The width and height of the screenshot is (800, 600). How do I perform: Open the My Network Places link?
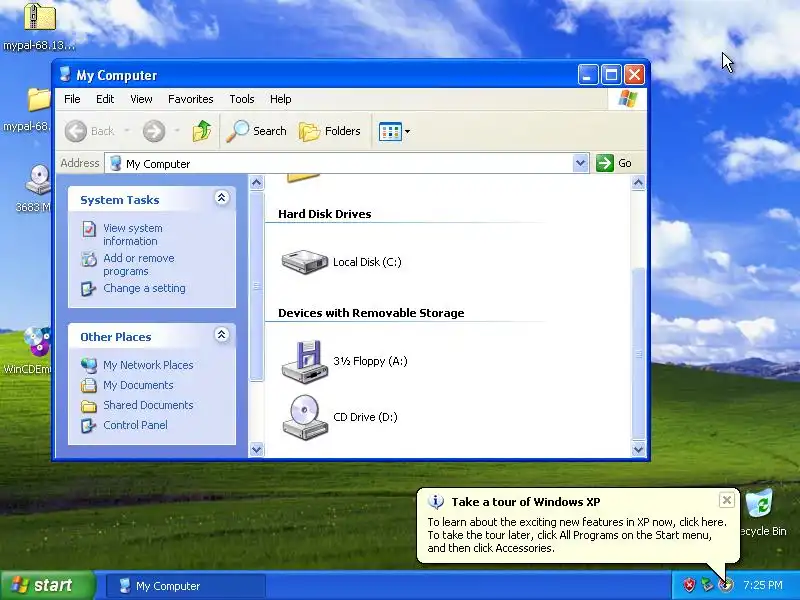coord(148,365)
